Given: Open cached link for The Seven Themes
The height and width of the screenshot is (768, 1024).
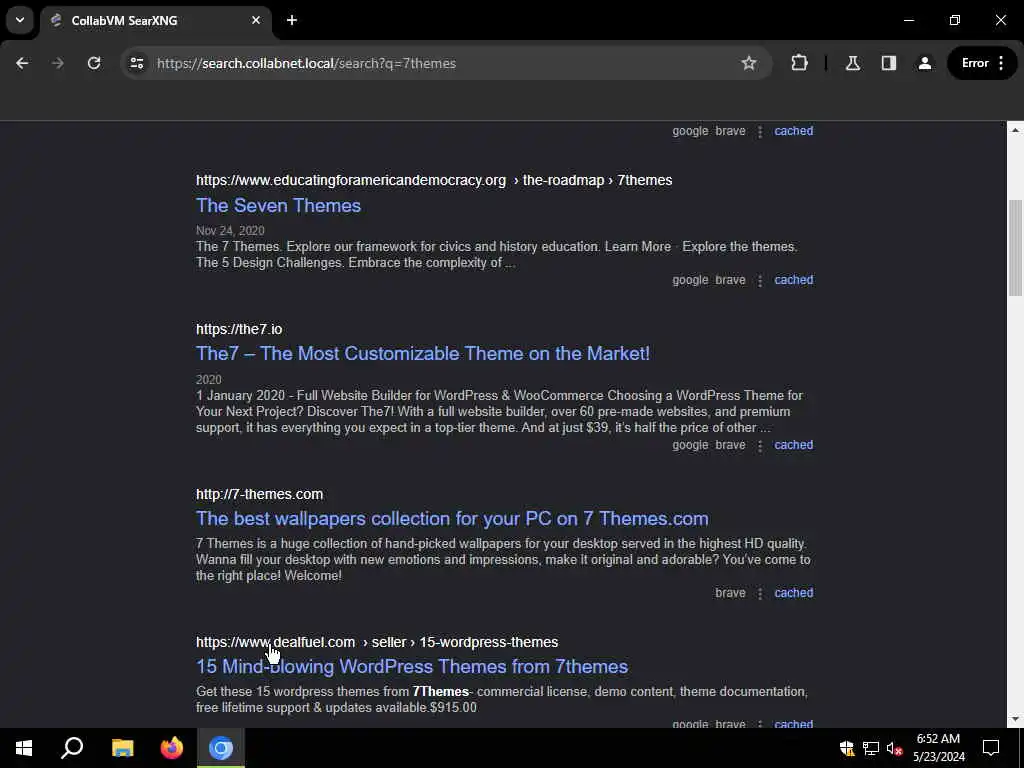Looking at the screenshot, I should 793,280.
